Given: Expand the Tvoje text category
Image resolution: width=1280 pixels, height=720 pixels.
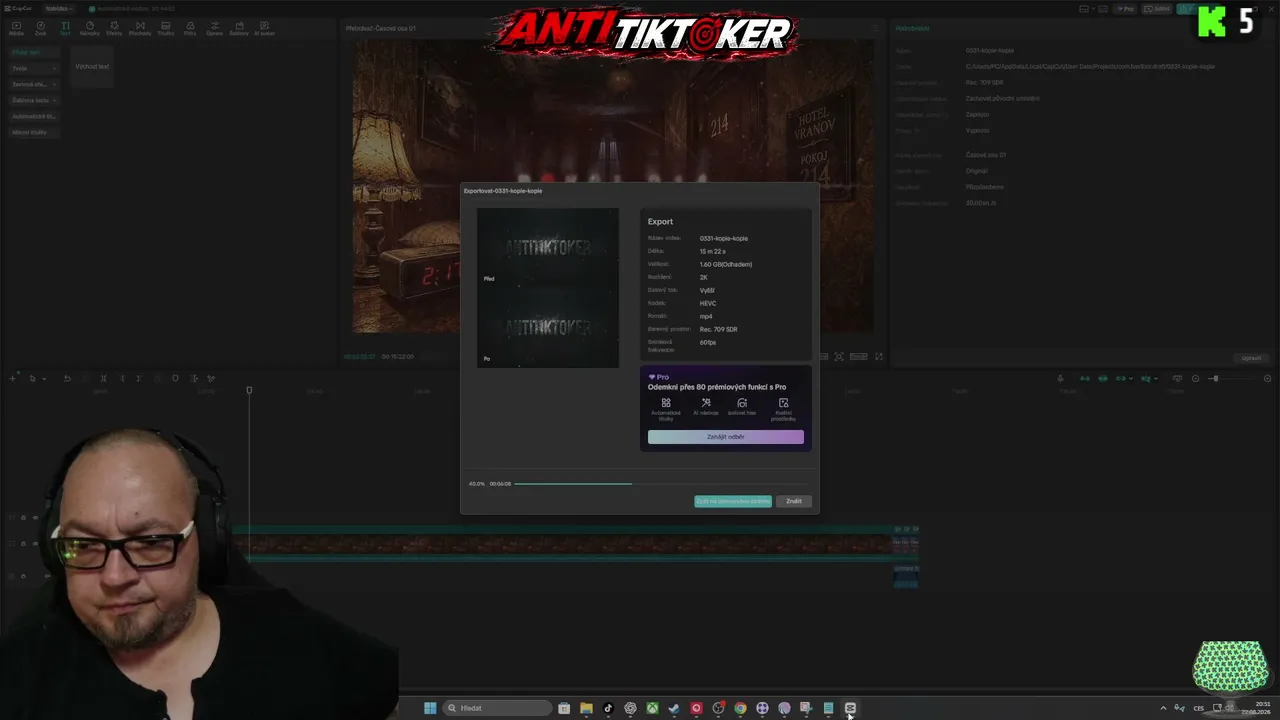Looking at the screenshot, I should (x=34, y=68).
